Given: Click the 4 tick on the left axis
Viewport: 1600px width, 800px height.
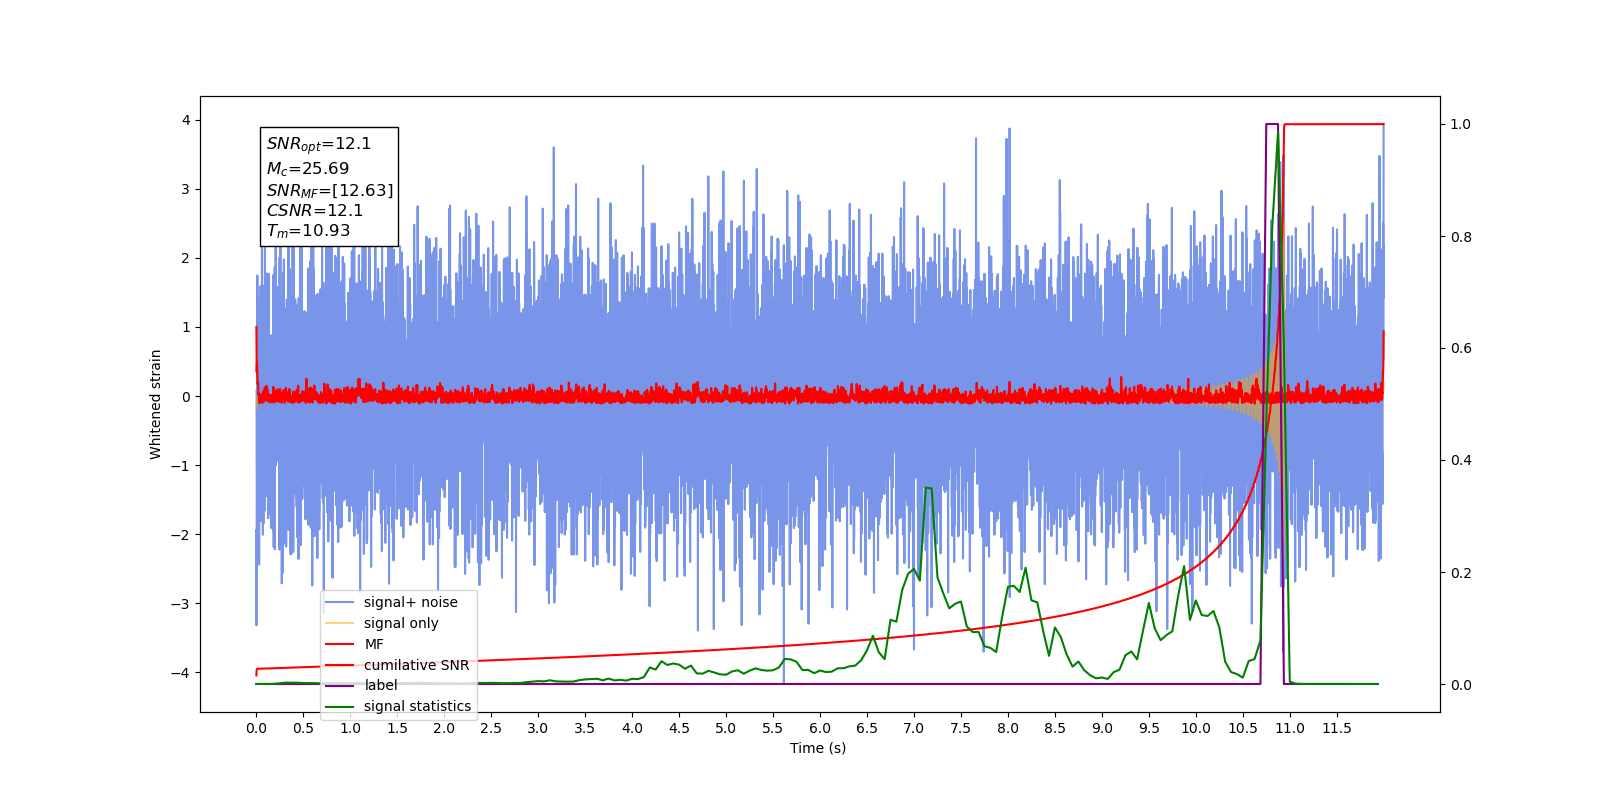Looking at the screenshot, I should [x=186, y=120].
